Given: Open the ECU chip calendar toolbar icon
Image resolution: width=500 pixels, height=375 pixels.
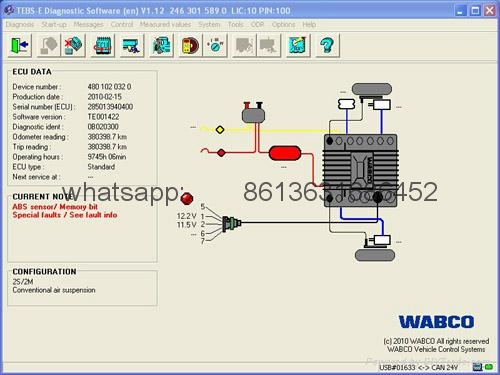Looking at the screenshot, I should click(x=103, y=45).
